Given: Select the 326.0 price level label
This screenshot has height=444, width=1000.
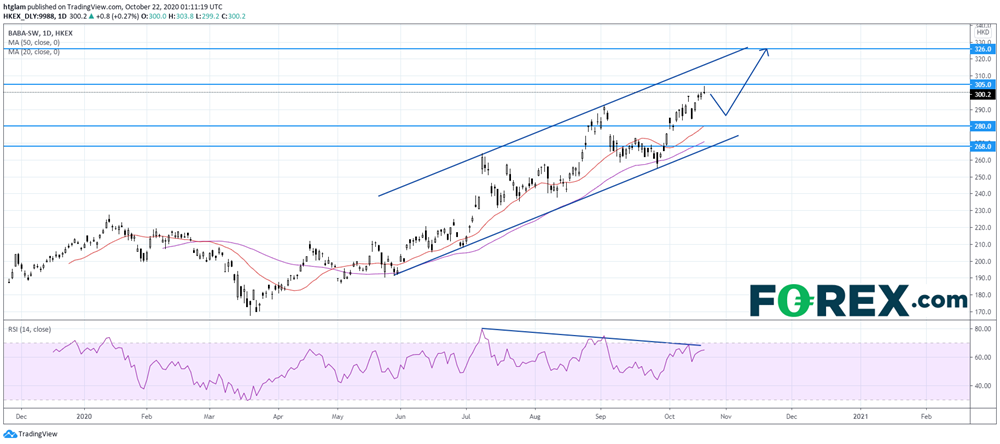Looking at the screenshot, I should pos(981,48).
